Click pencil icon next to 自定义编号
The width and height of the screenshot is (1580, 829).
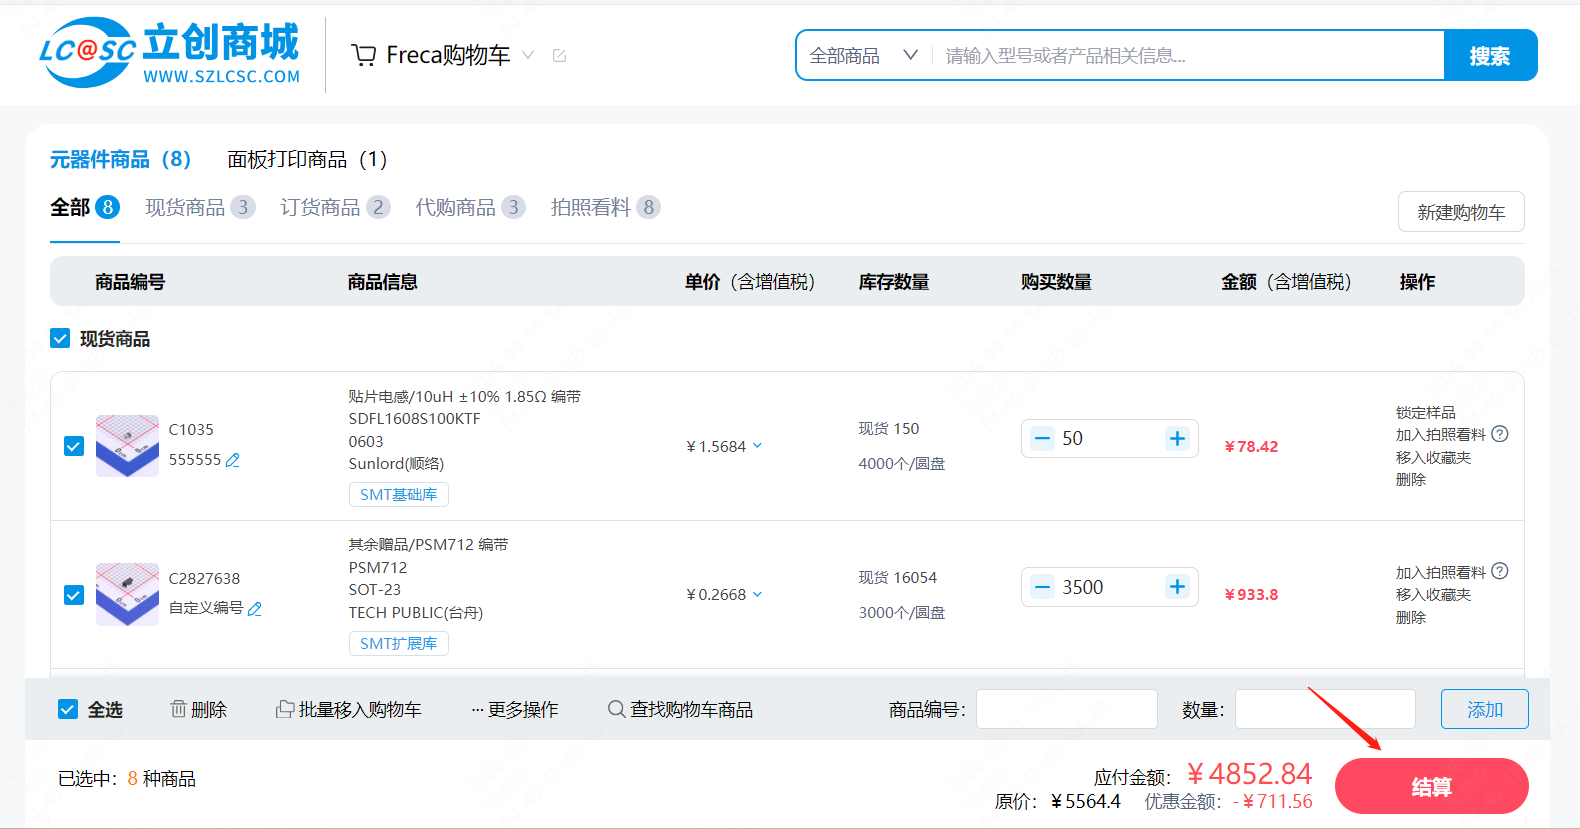pos(255,609)
